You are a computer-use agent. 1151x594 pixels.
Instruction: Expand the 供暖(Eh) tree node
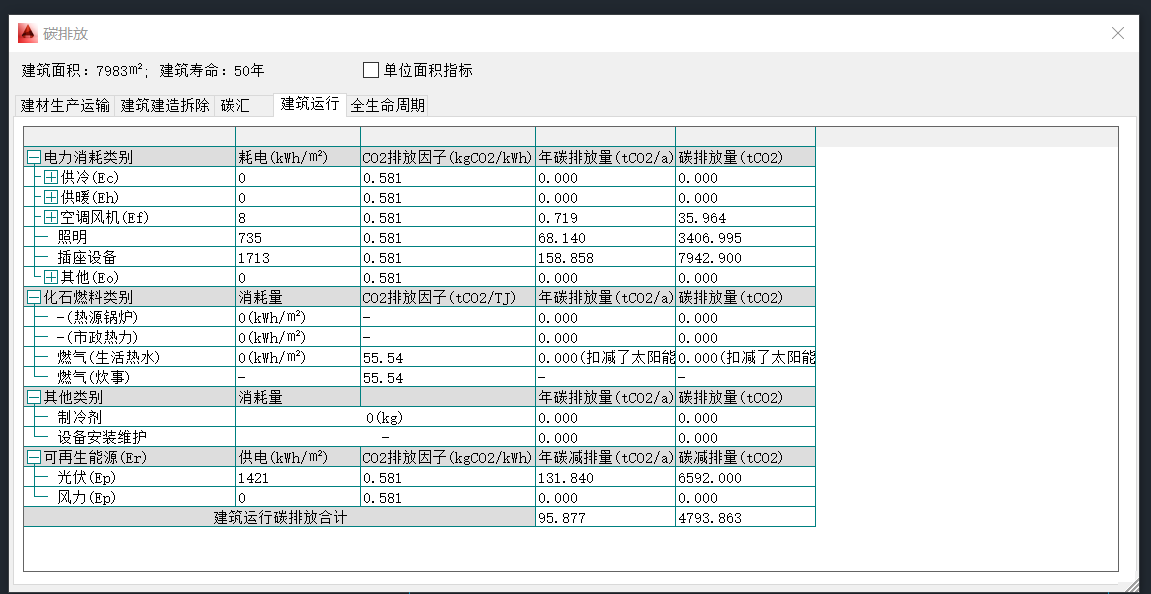coord(51,197)
